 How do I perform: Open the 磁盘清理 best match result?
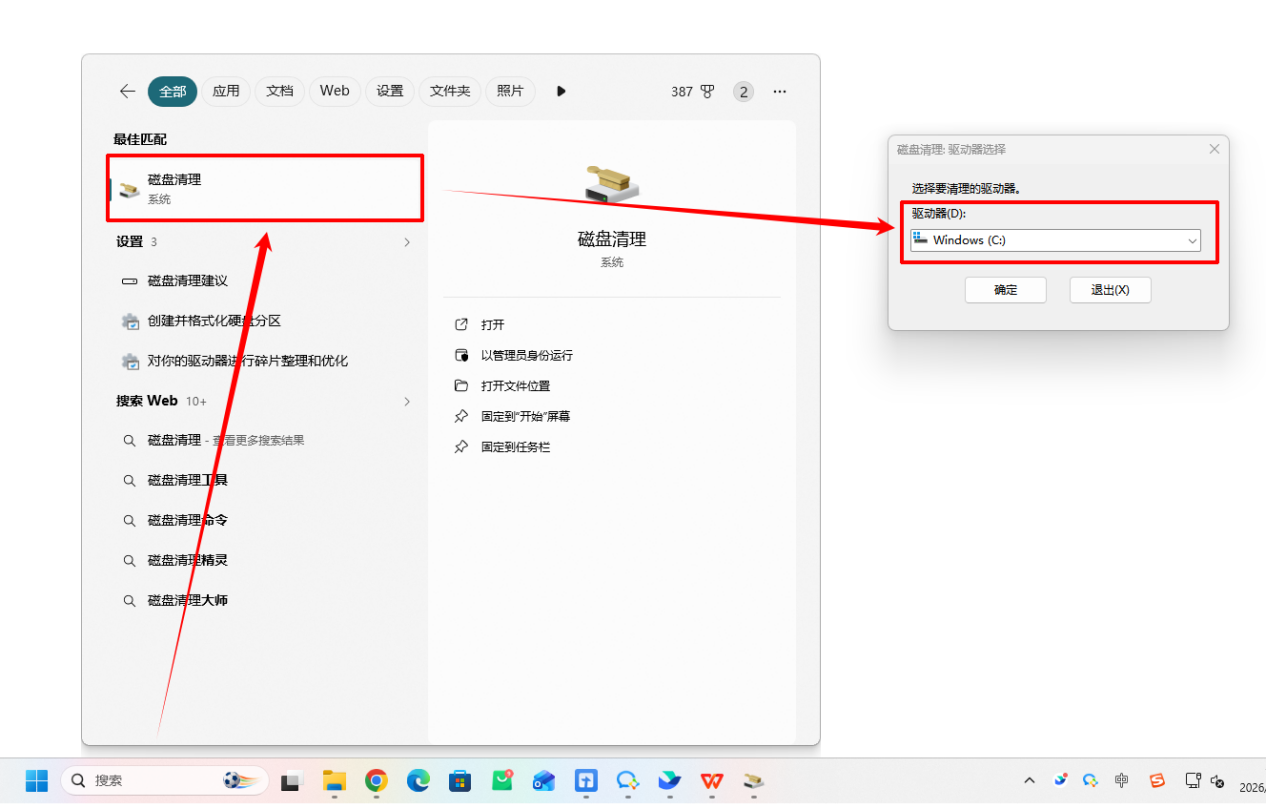[x=265, y=188]
